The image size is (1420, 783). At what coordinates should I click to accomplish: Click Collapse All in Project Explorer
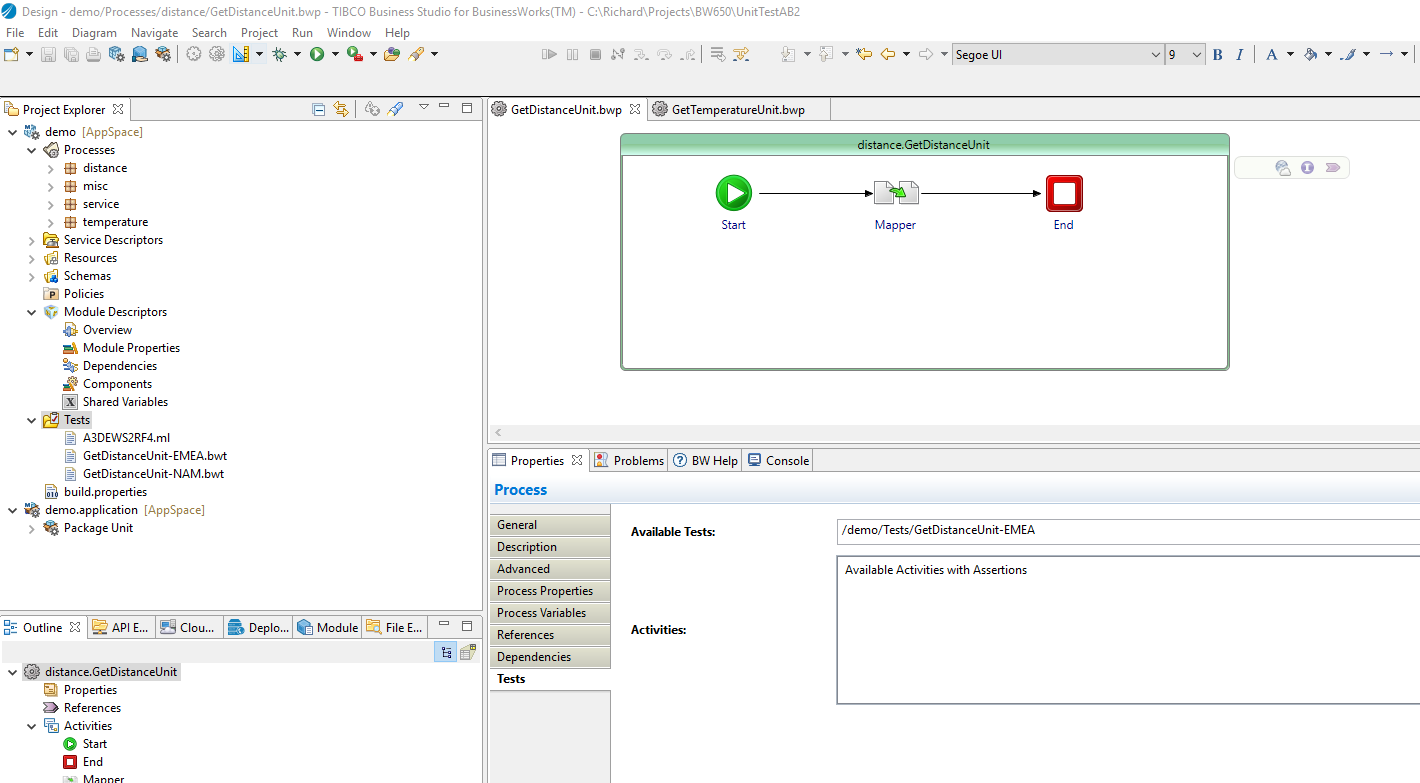(x=318, y=109)
